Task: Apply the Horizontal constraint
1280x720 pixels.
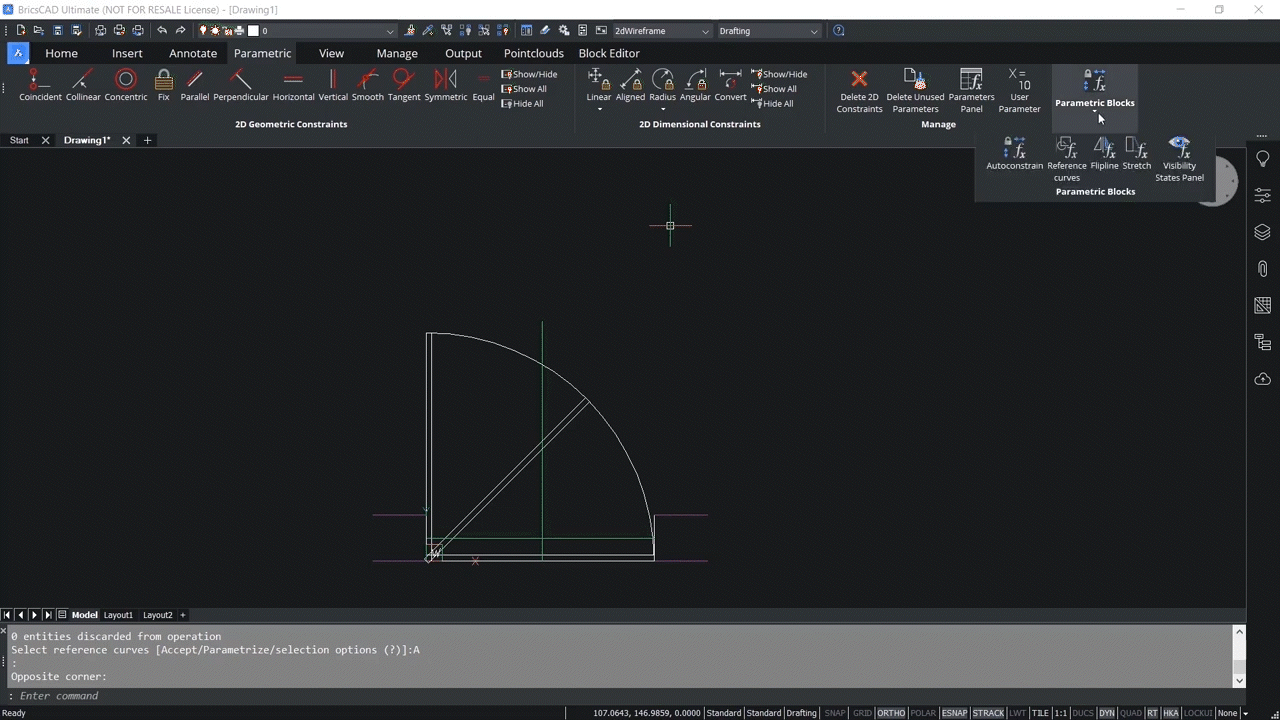Action: (x=293, y=85)
